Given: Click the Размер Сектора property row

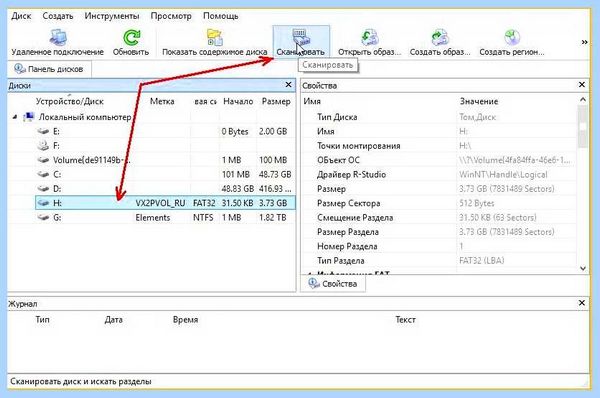Looking at the screenshot, I should [x=439, y=203].
